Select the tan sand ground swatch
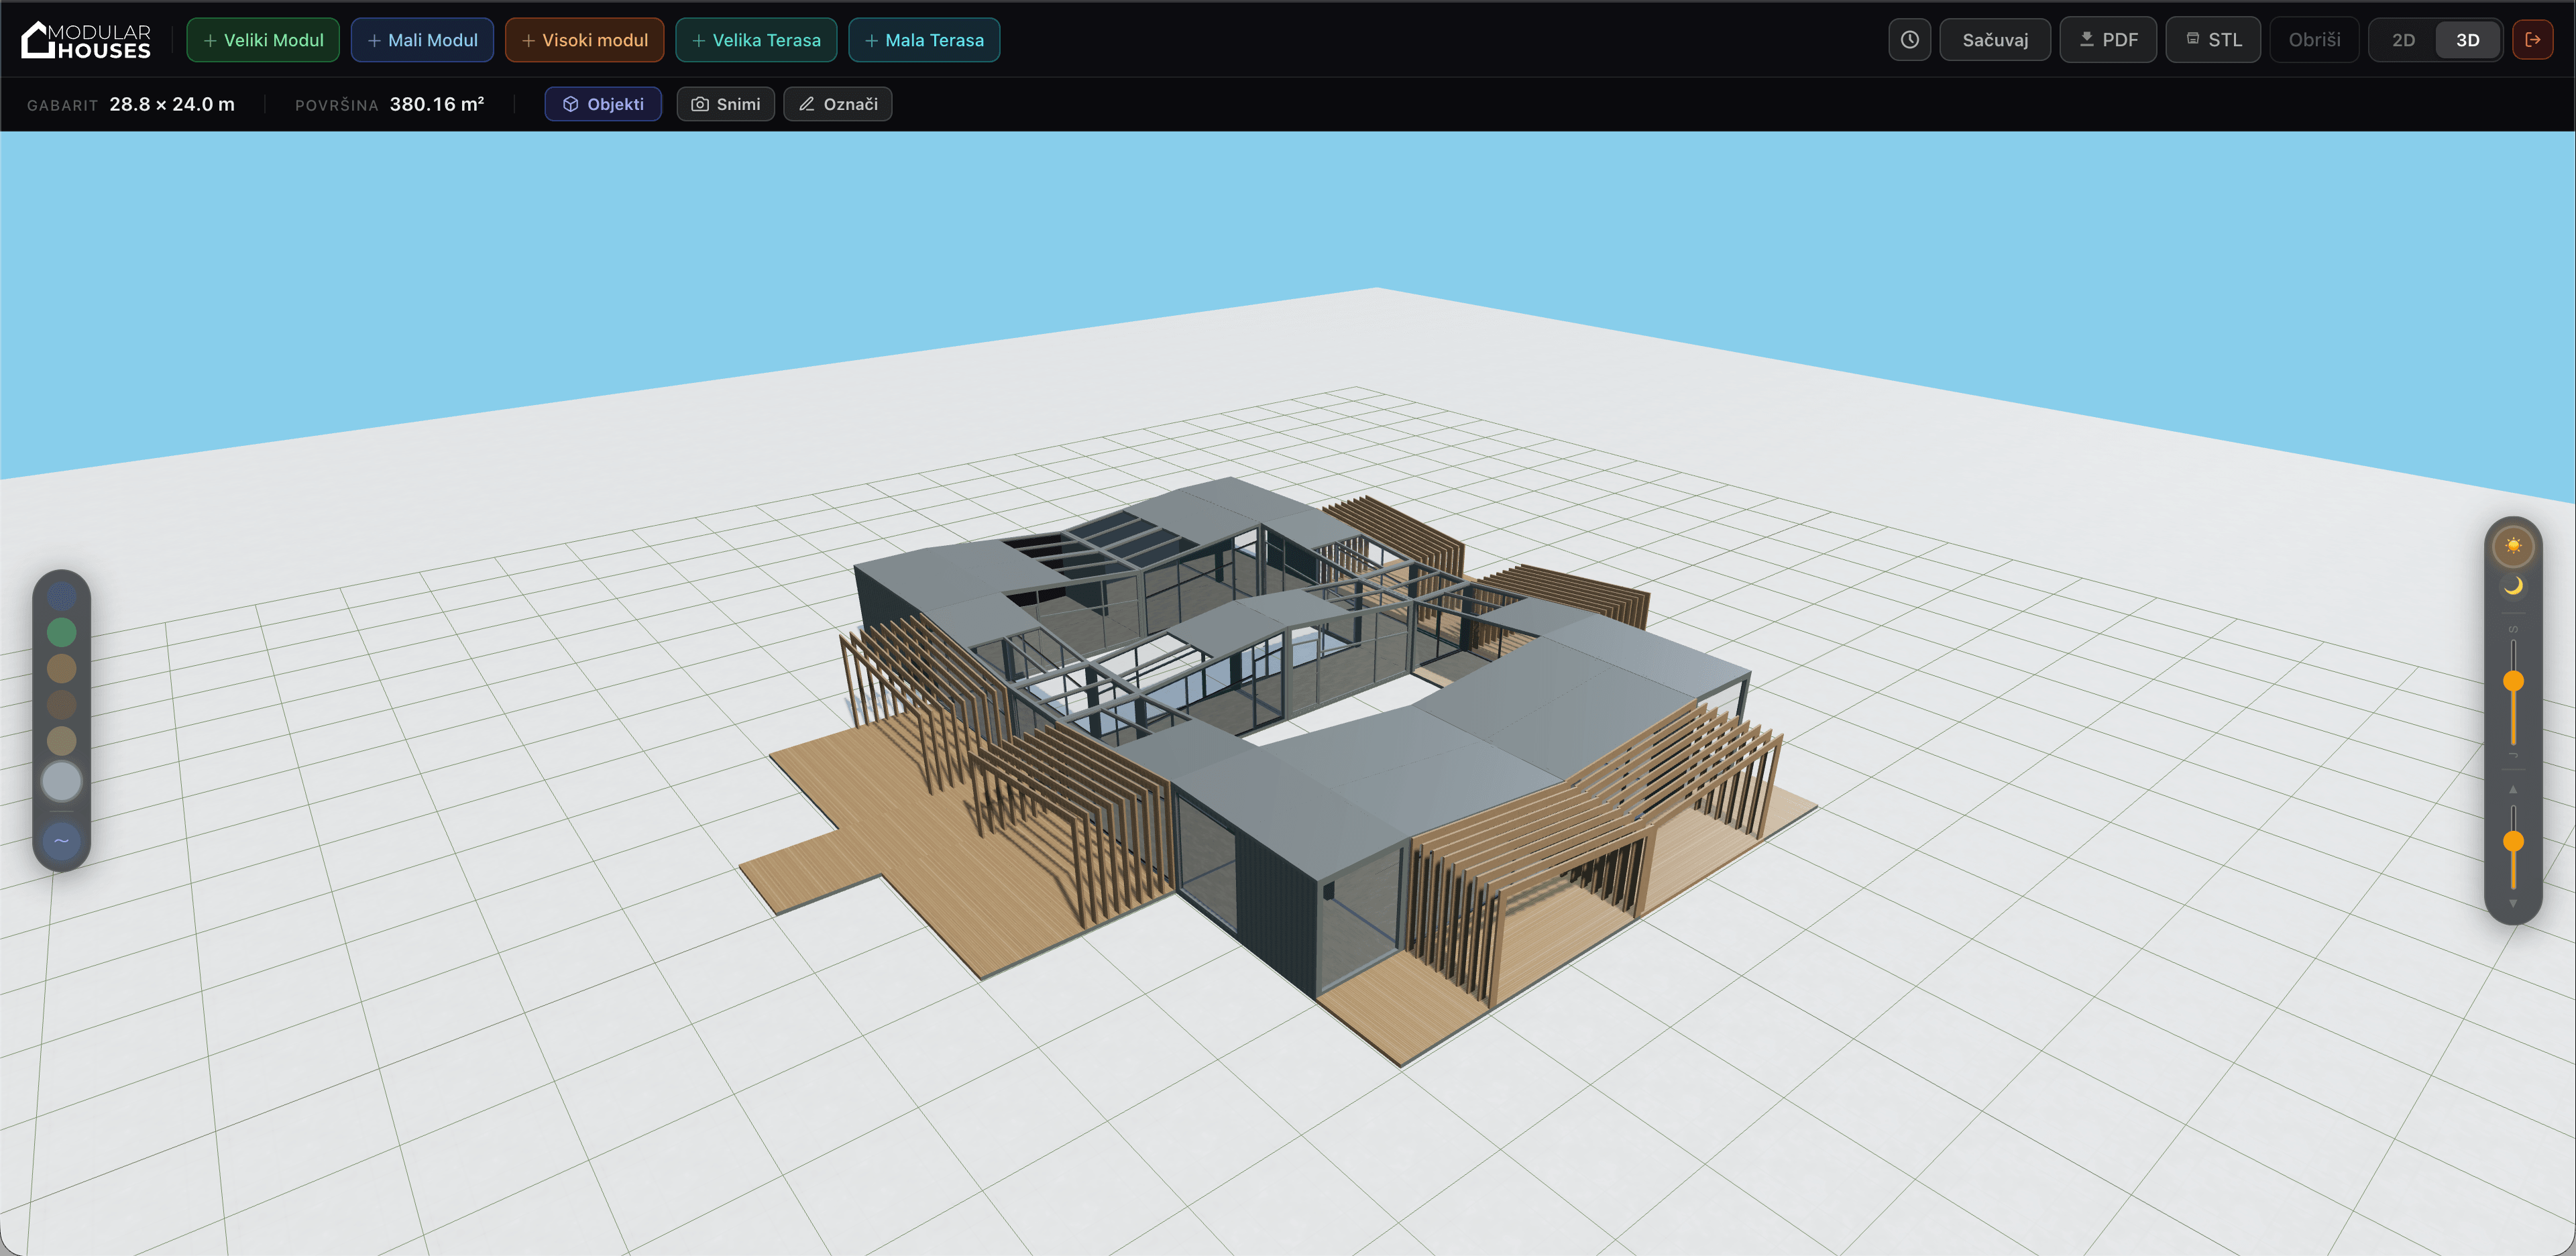This screenshot has width=2576, height=1256. coord(62,740)
